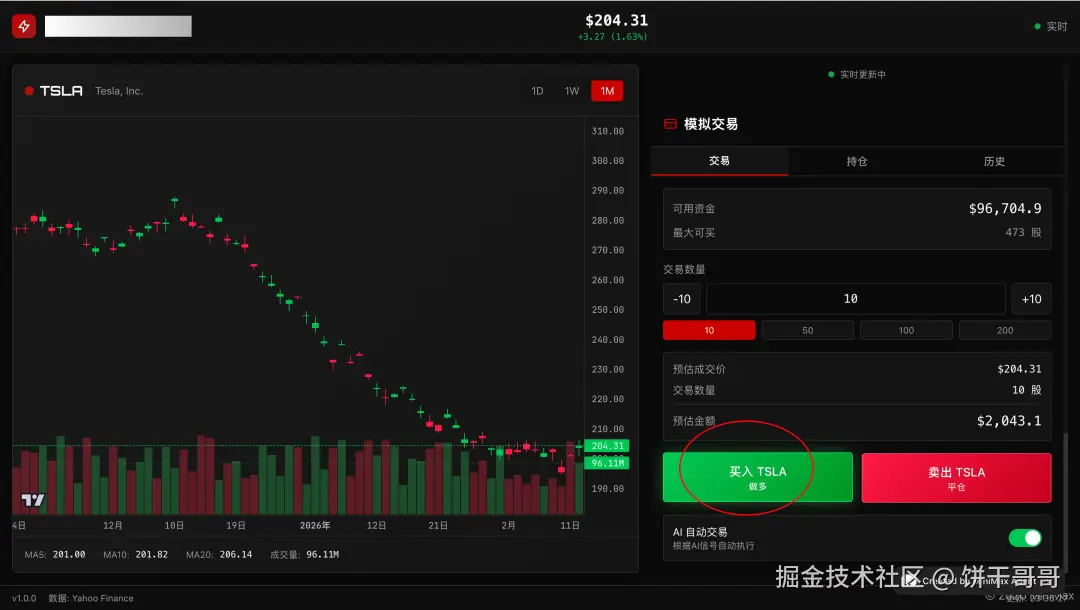Click the available funds value $96,704.9
Viewport: 1080px width, 610px height.
[1005, 209]
